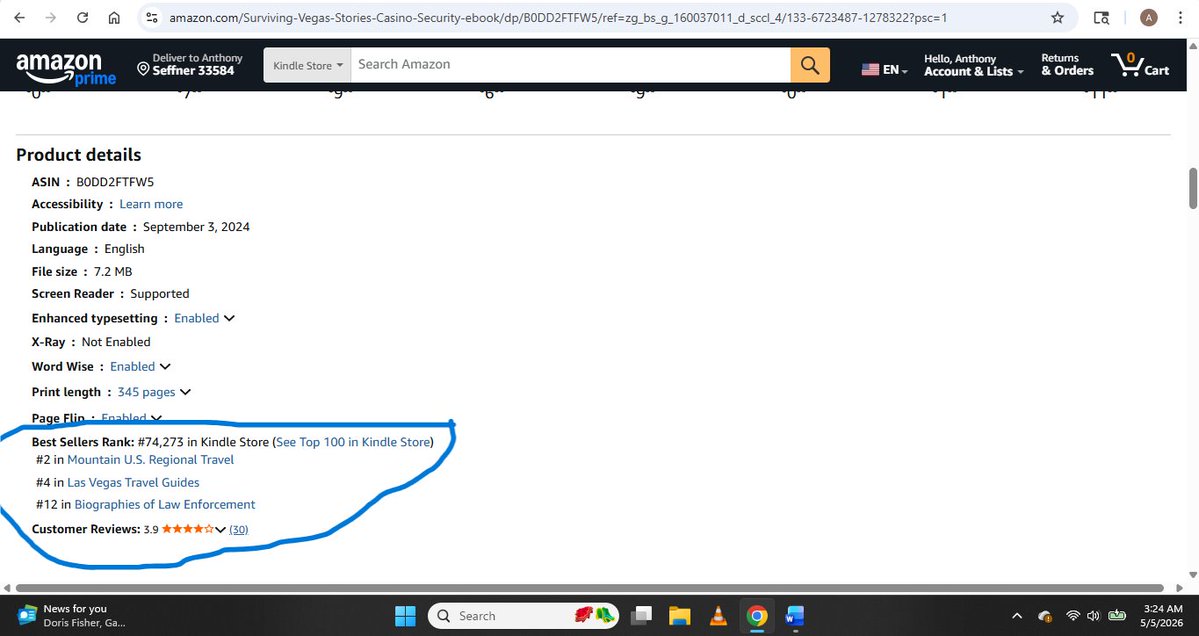Viewport: 1199px width, 636px height.
Task: Expand the Word Wise Enabled chevron
Action: coord(165,367)
